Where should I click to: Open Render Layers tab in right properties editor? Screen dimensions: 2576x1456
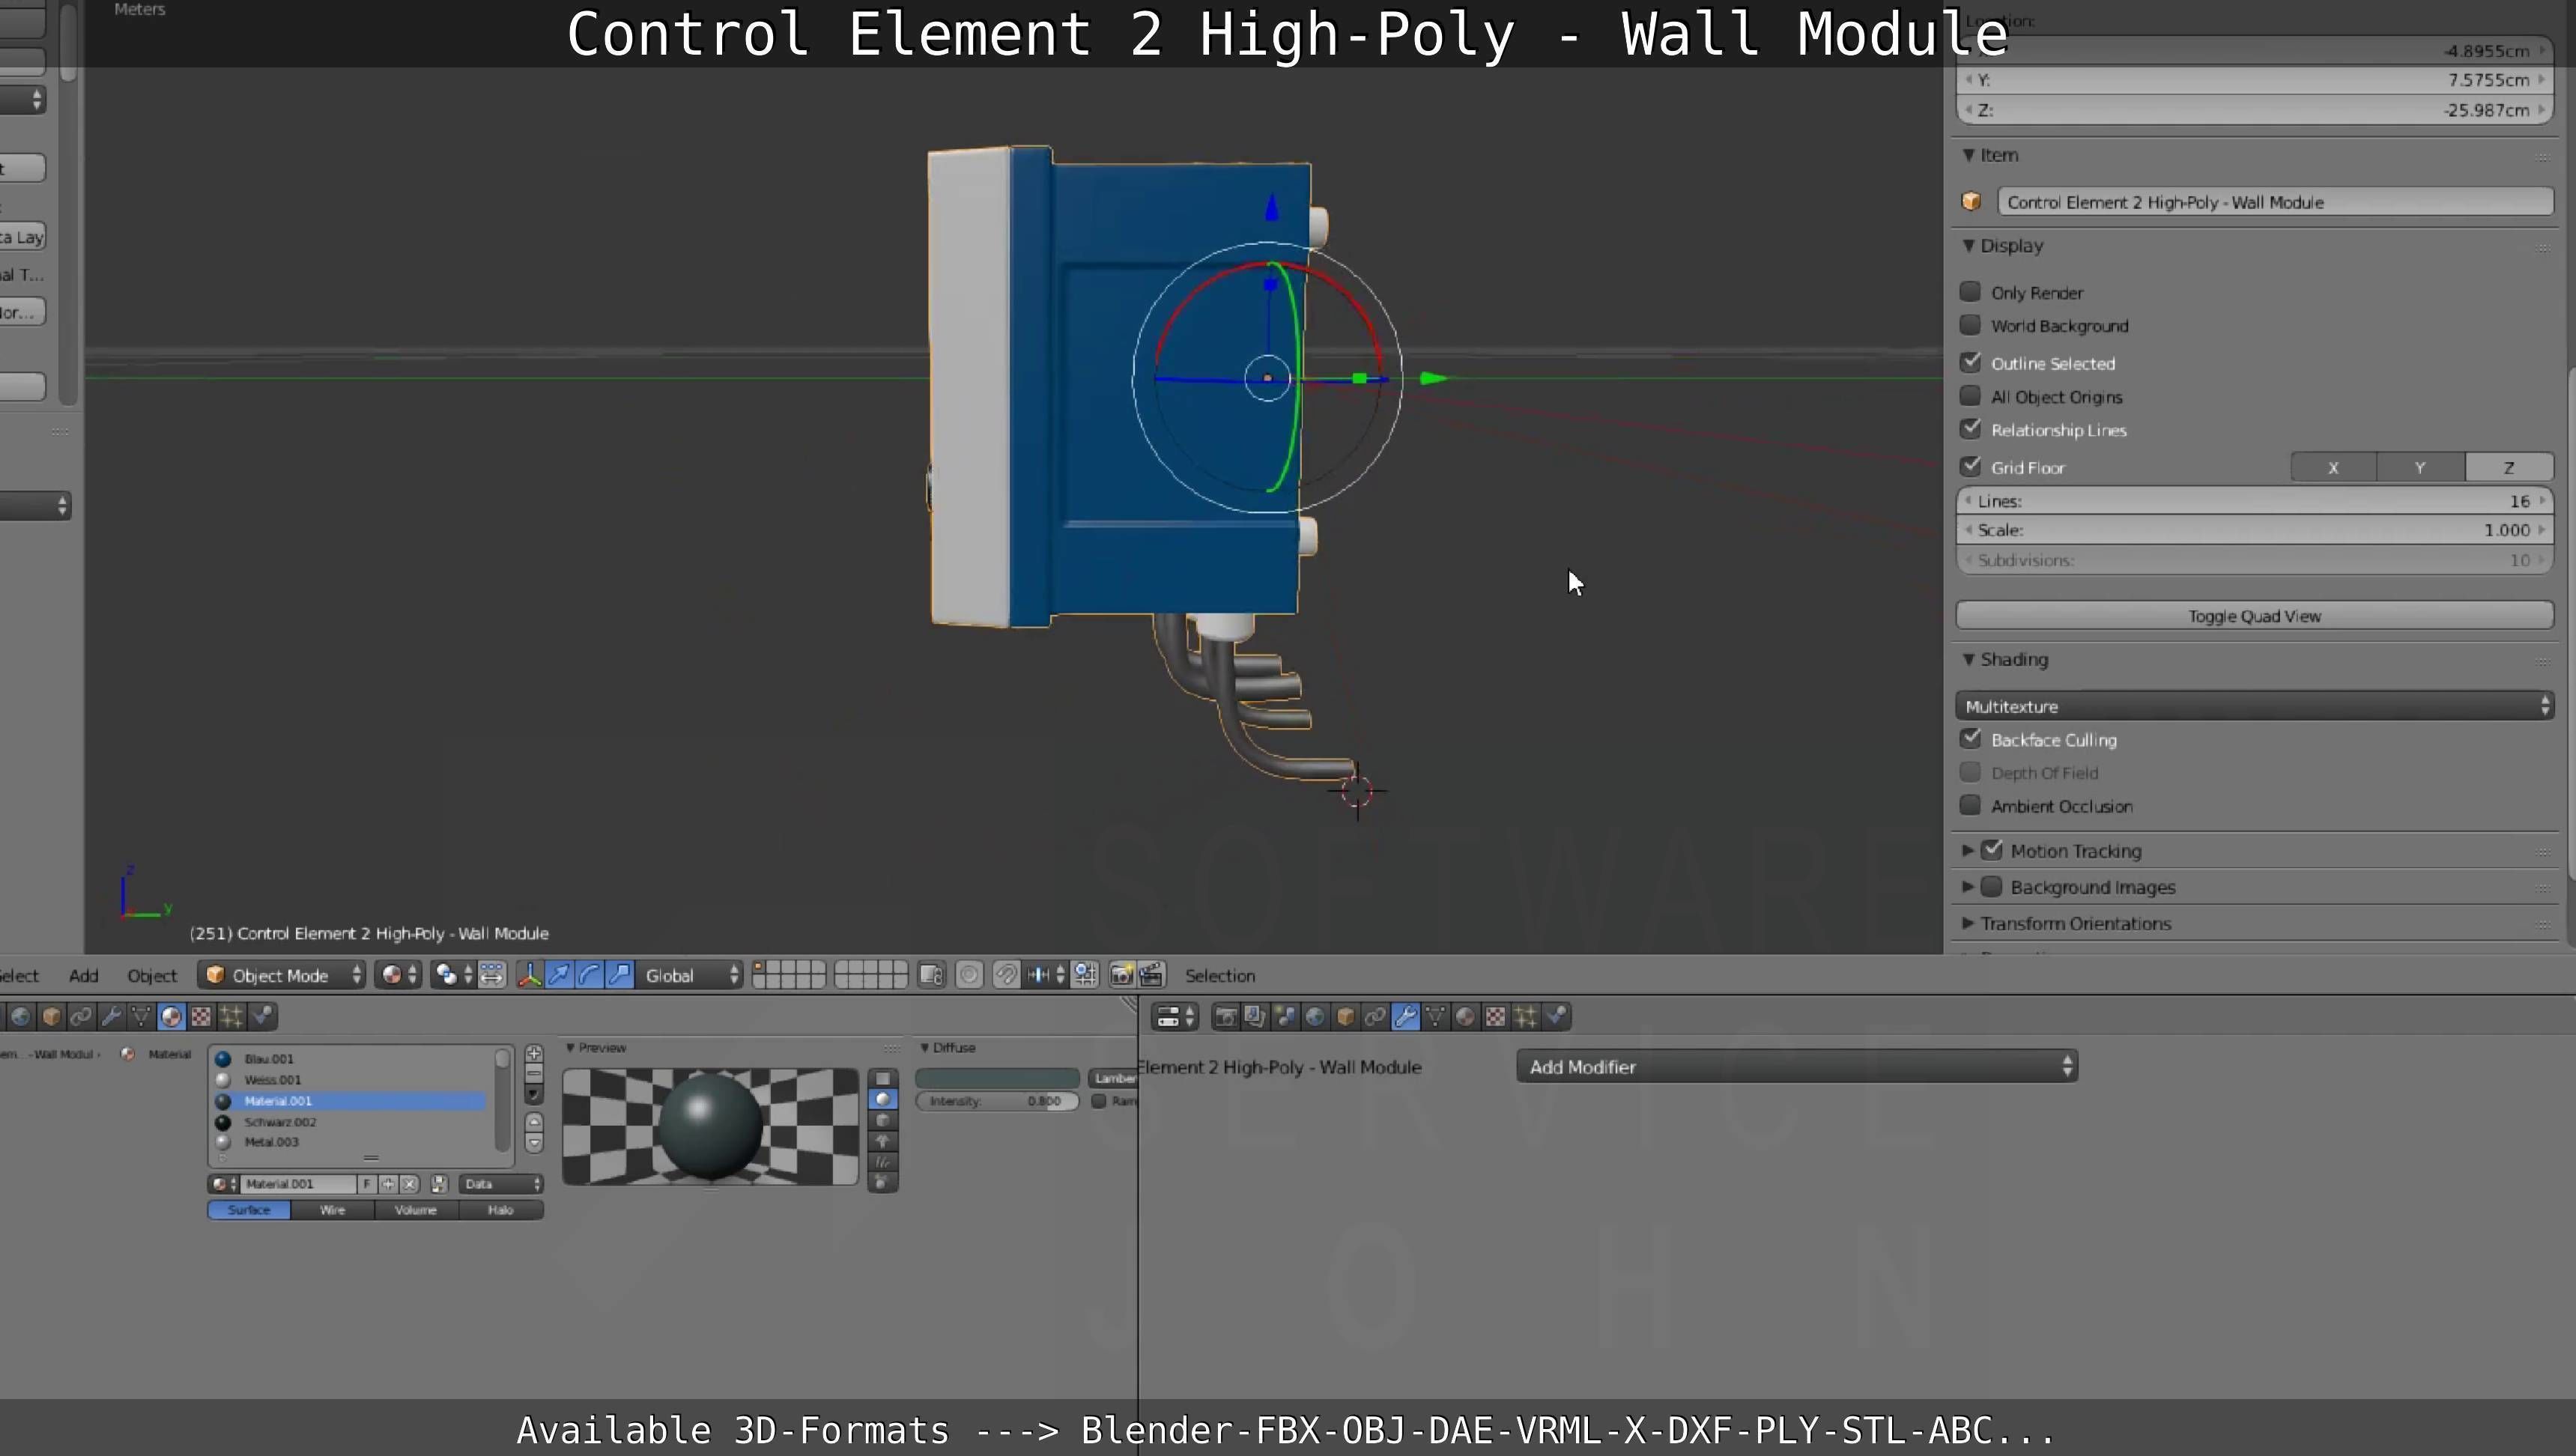click(1255, 1017)
